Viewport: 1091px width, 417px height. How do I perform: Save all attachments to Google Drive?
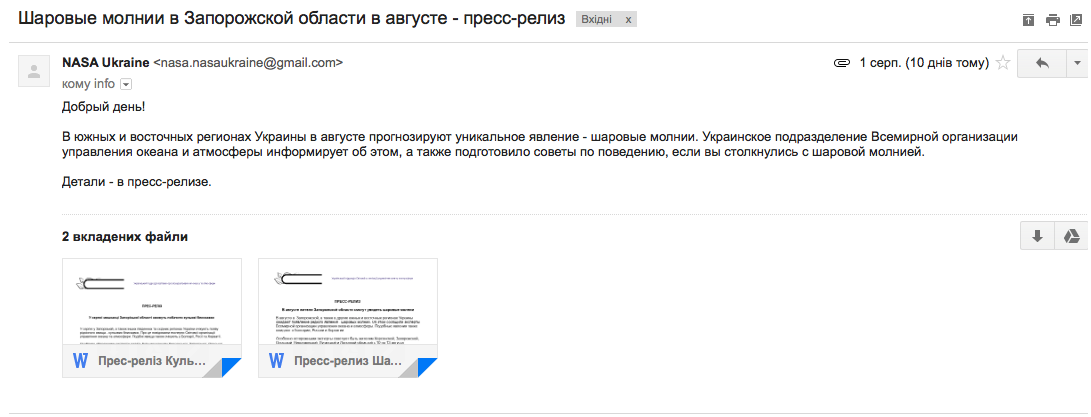[x=1070, y=236]
